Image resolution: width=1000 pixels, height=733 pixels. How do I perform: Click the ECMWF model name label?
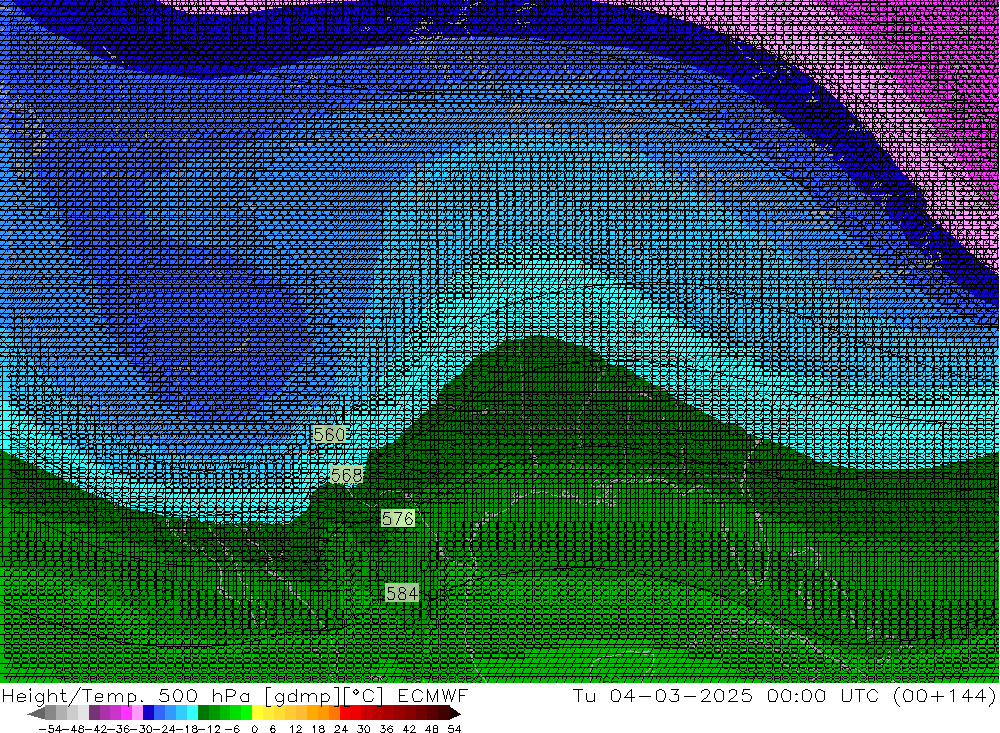[433, 695]
